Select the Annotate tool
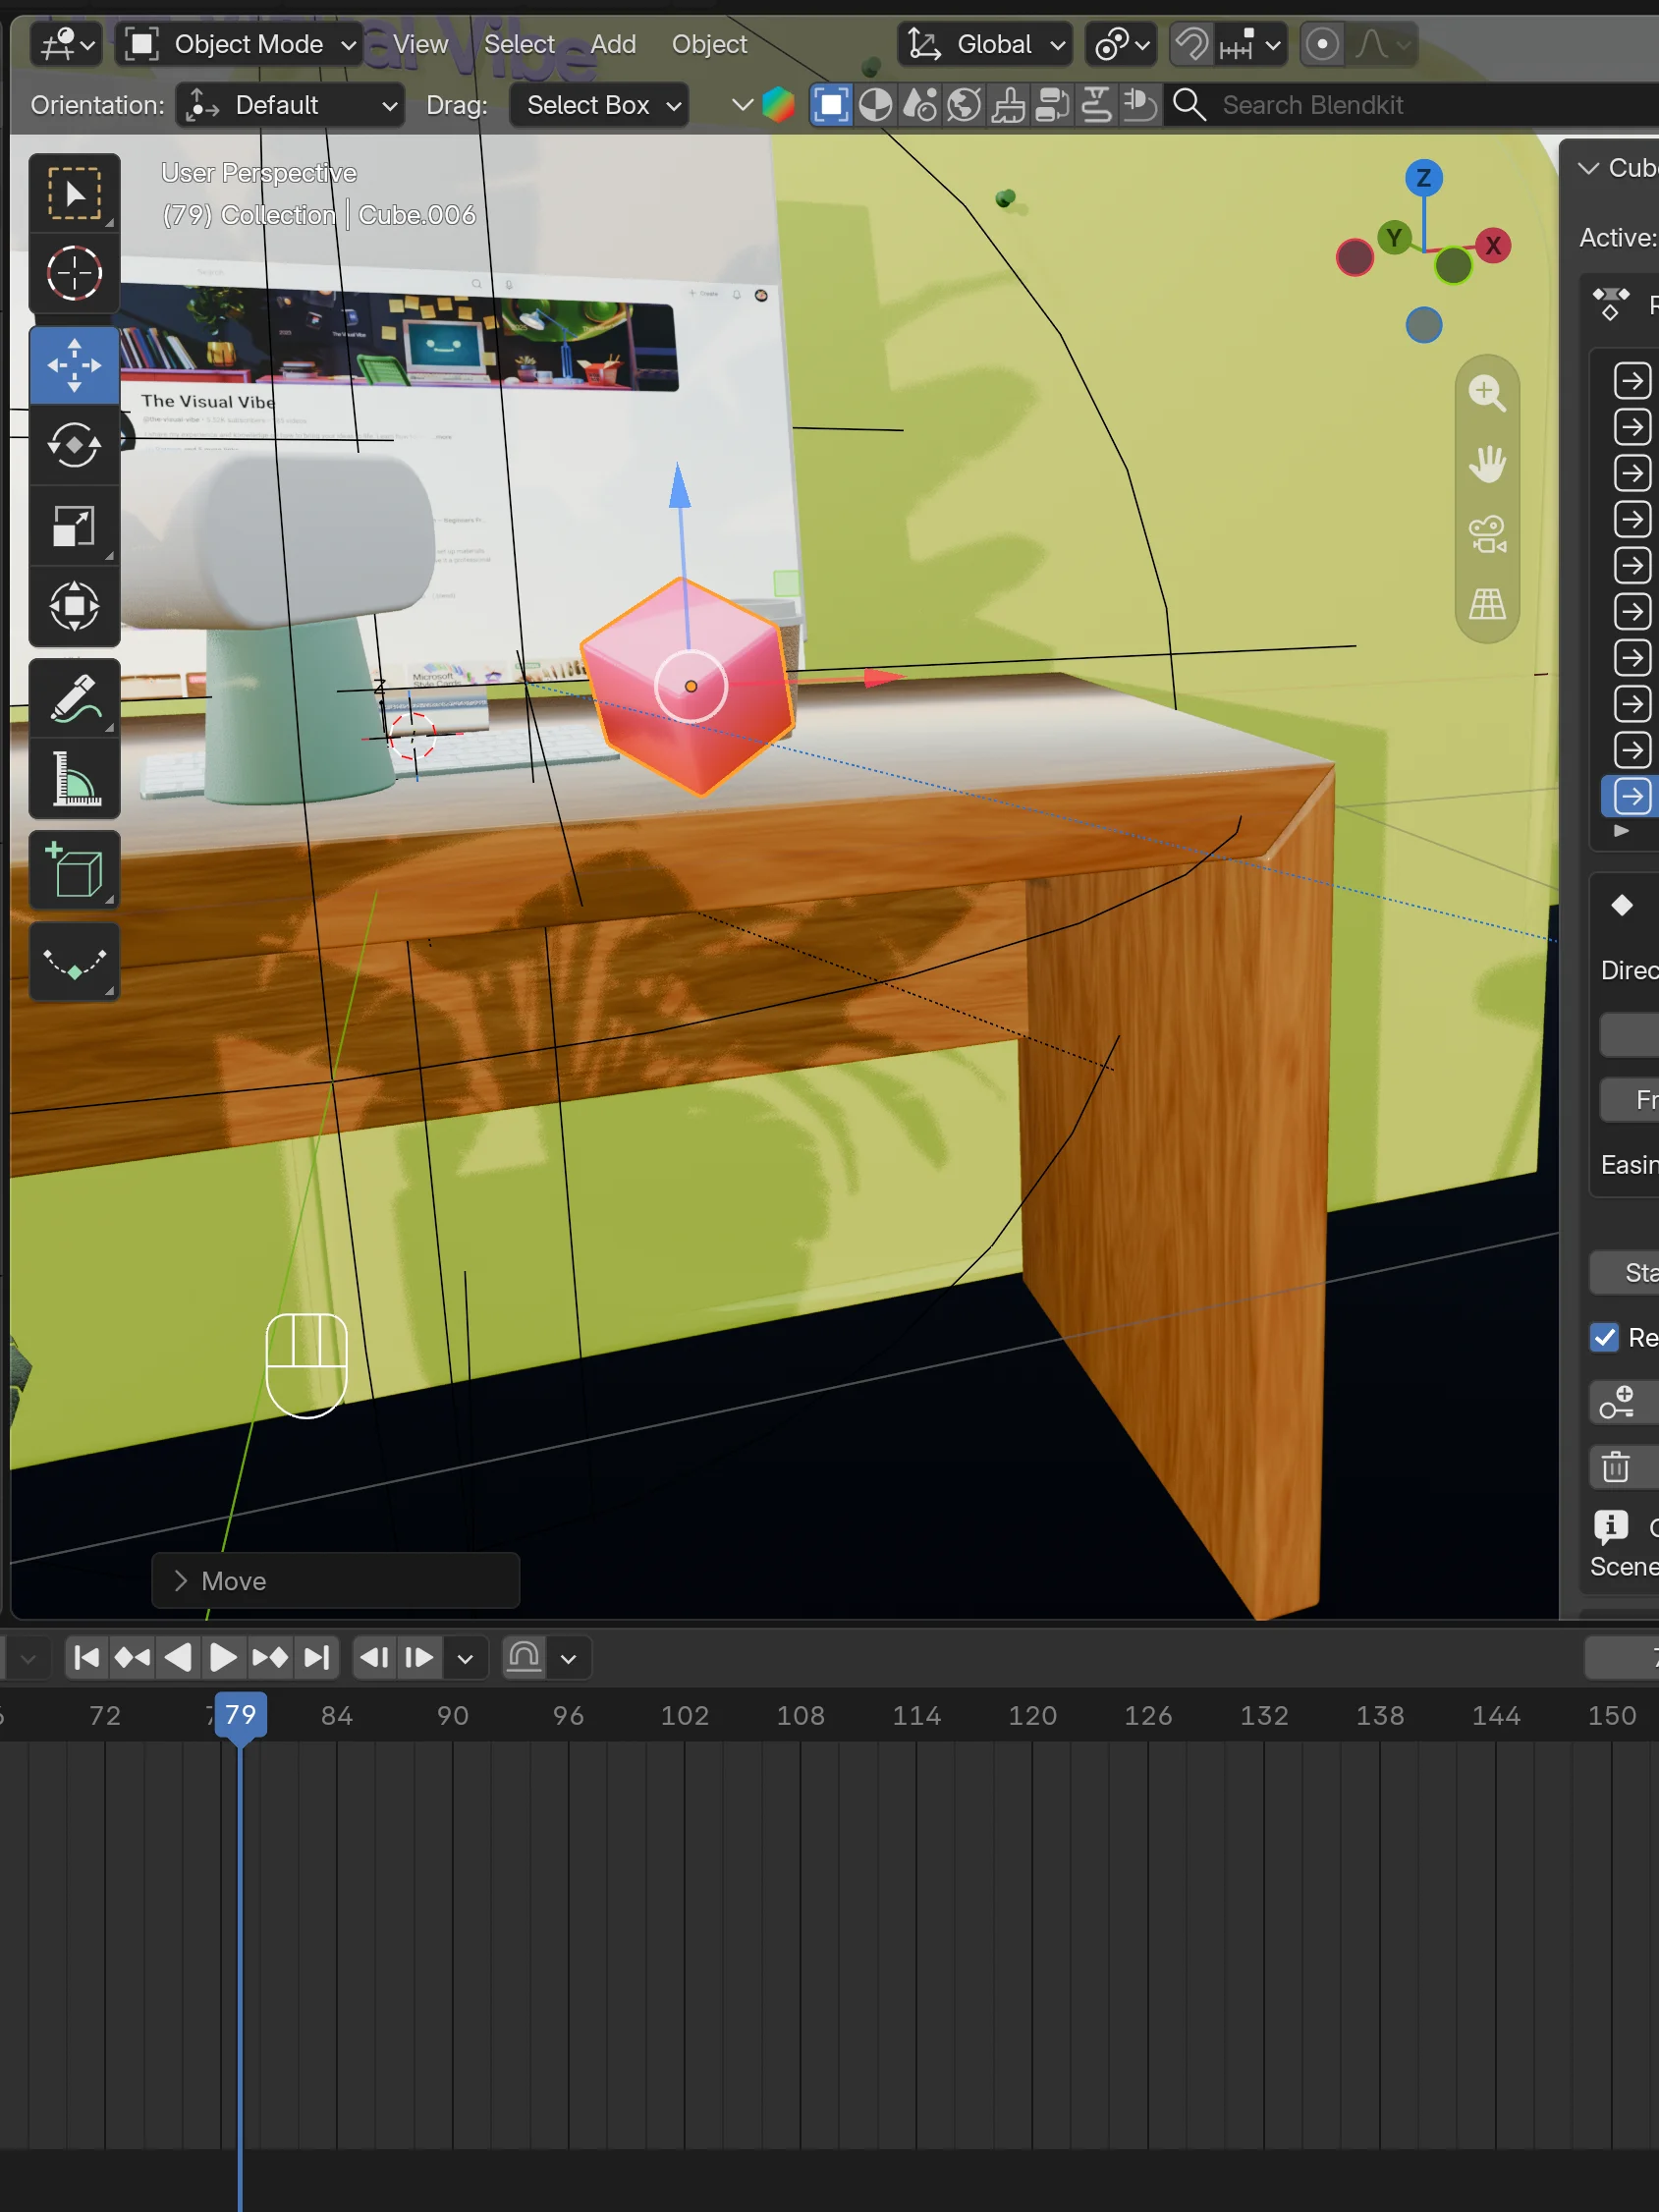 point(74,698)
